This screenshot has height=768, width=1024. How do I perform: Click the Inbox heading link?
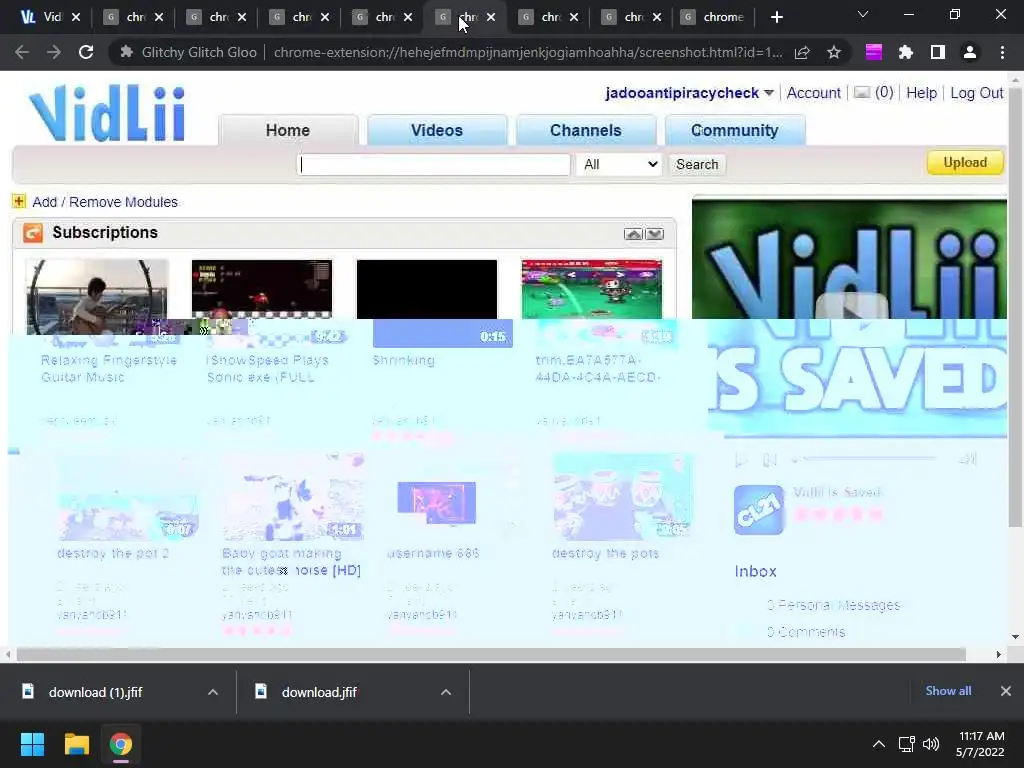point(756,571)
